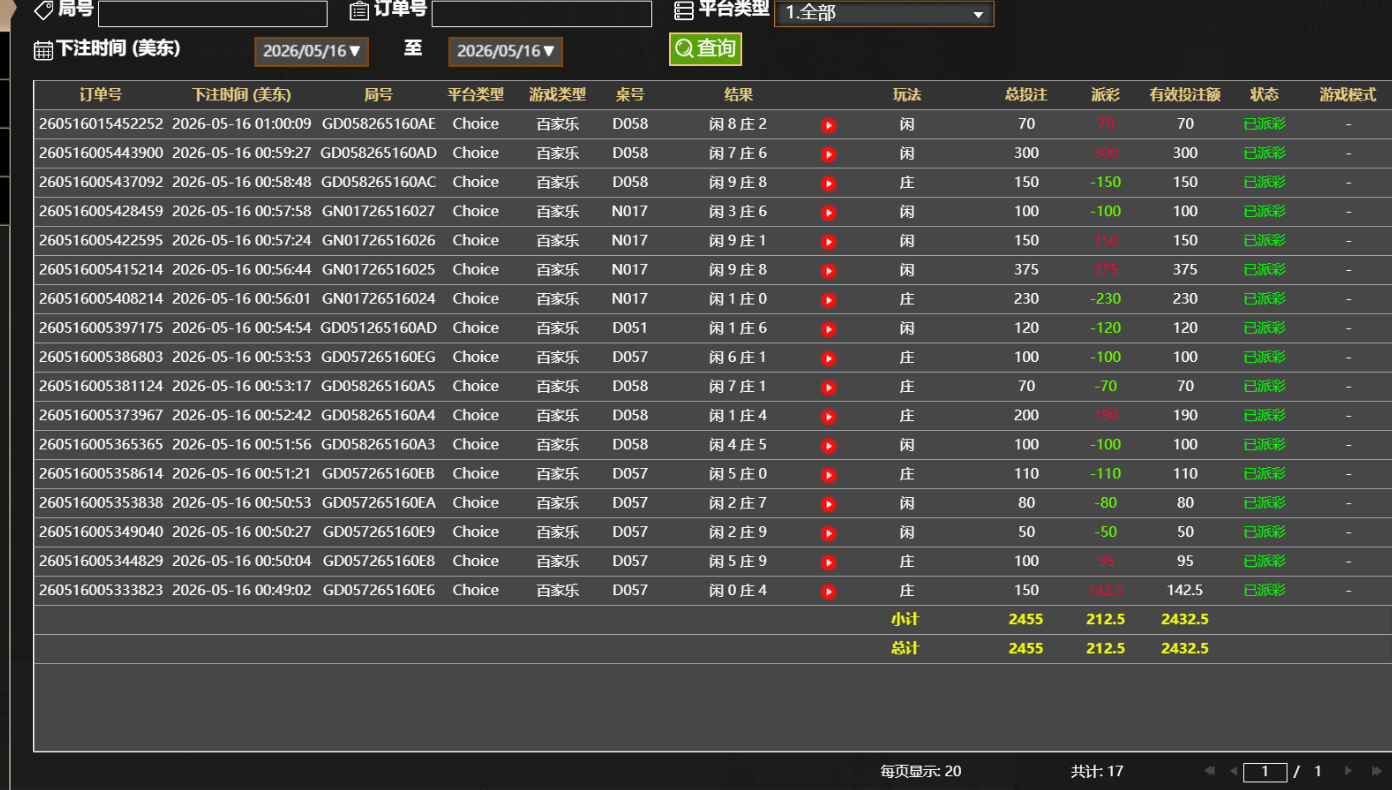Go to the first page arrow
This screenshot has width=1392, height=790.
click(x=1210, y=771)
